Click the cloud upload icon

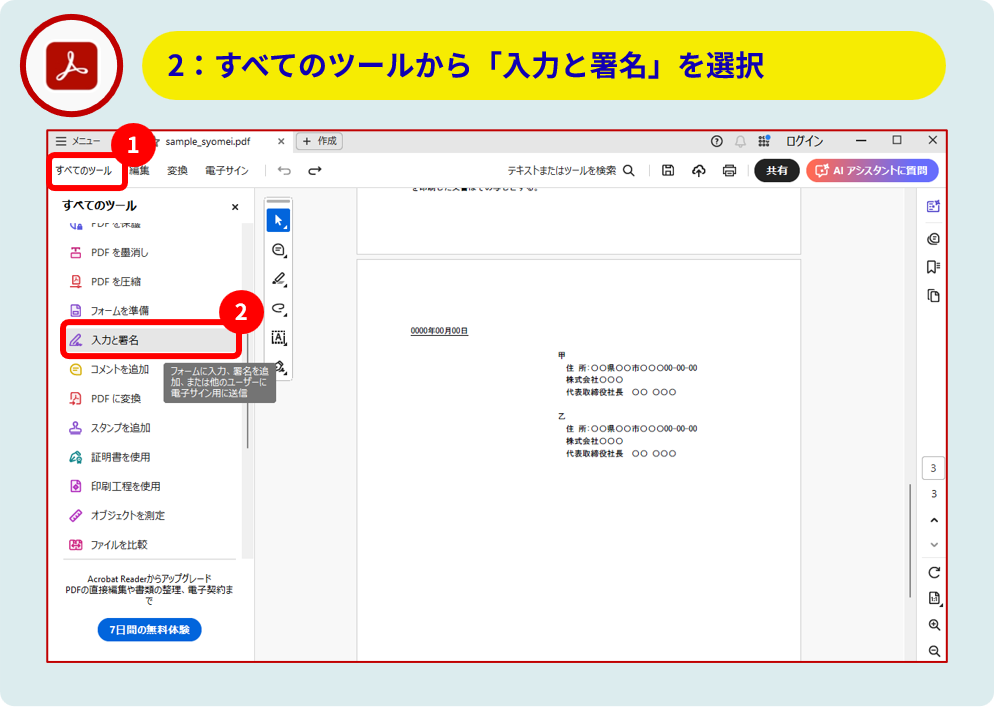pos(699,171)
